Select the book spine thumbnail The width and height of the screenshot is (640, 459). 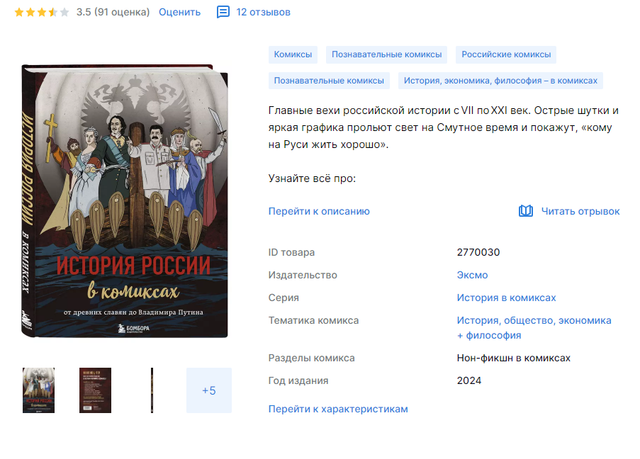(x=152, y=390)
